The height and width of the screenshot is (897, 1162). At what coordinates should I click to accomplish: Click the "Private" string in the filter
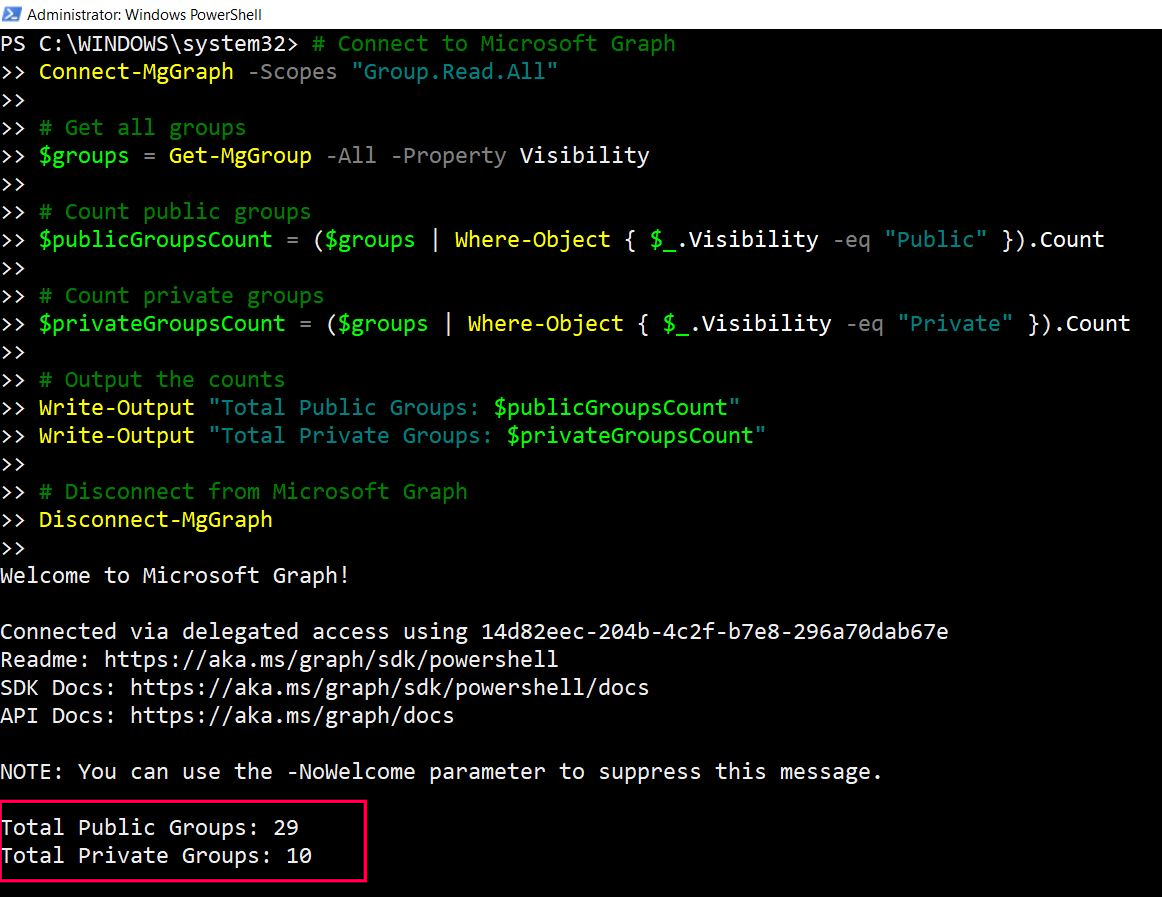point(955,324)
